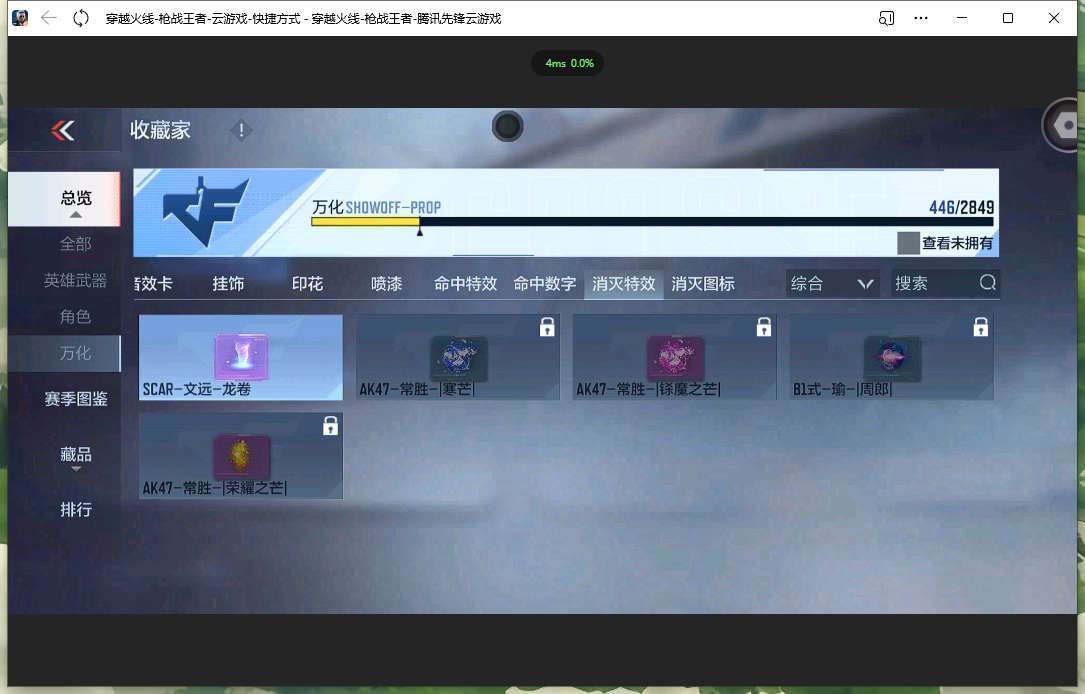1085x694 pixels.
Task: Tap the search magnifier icon
Action: (987, 282)
